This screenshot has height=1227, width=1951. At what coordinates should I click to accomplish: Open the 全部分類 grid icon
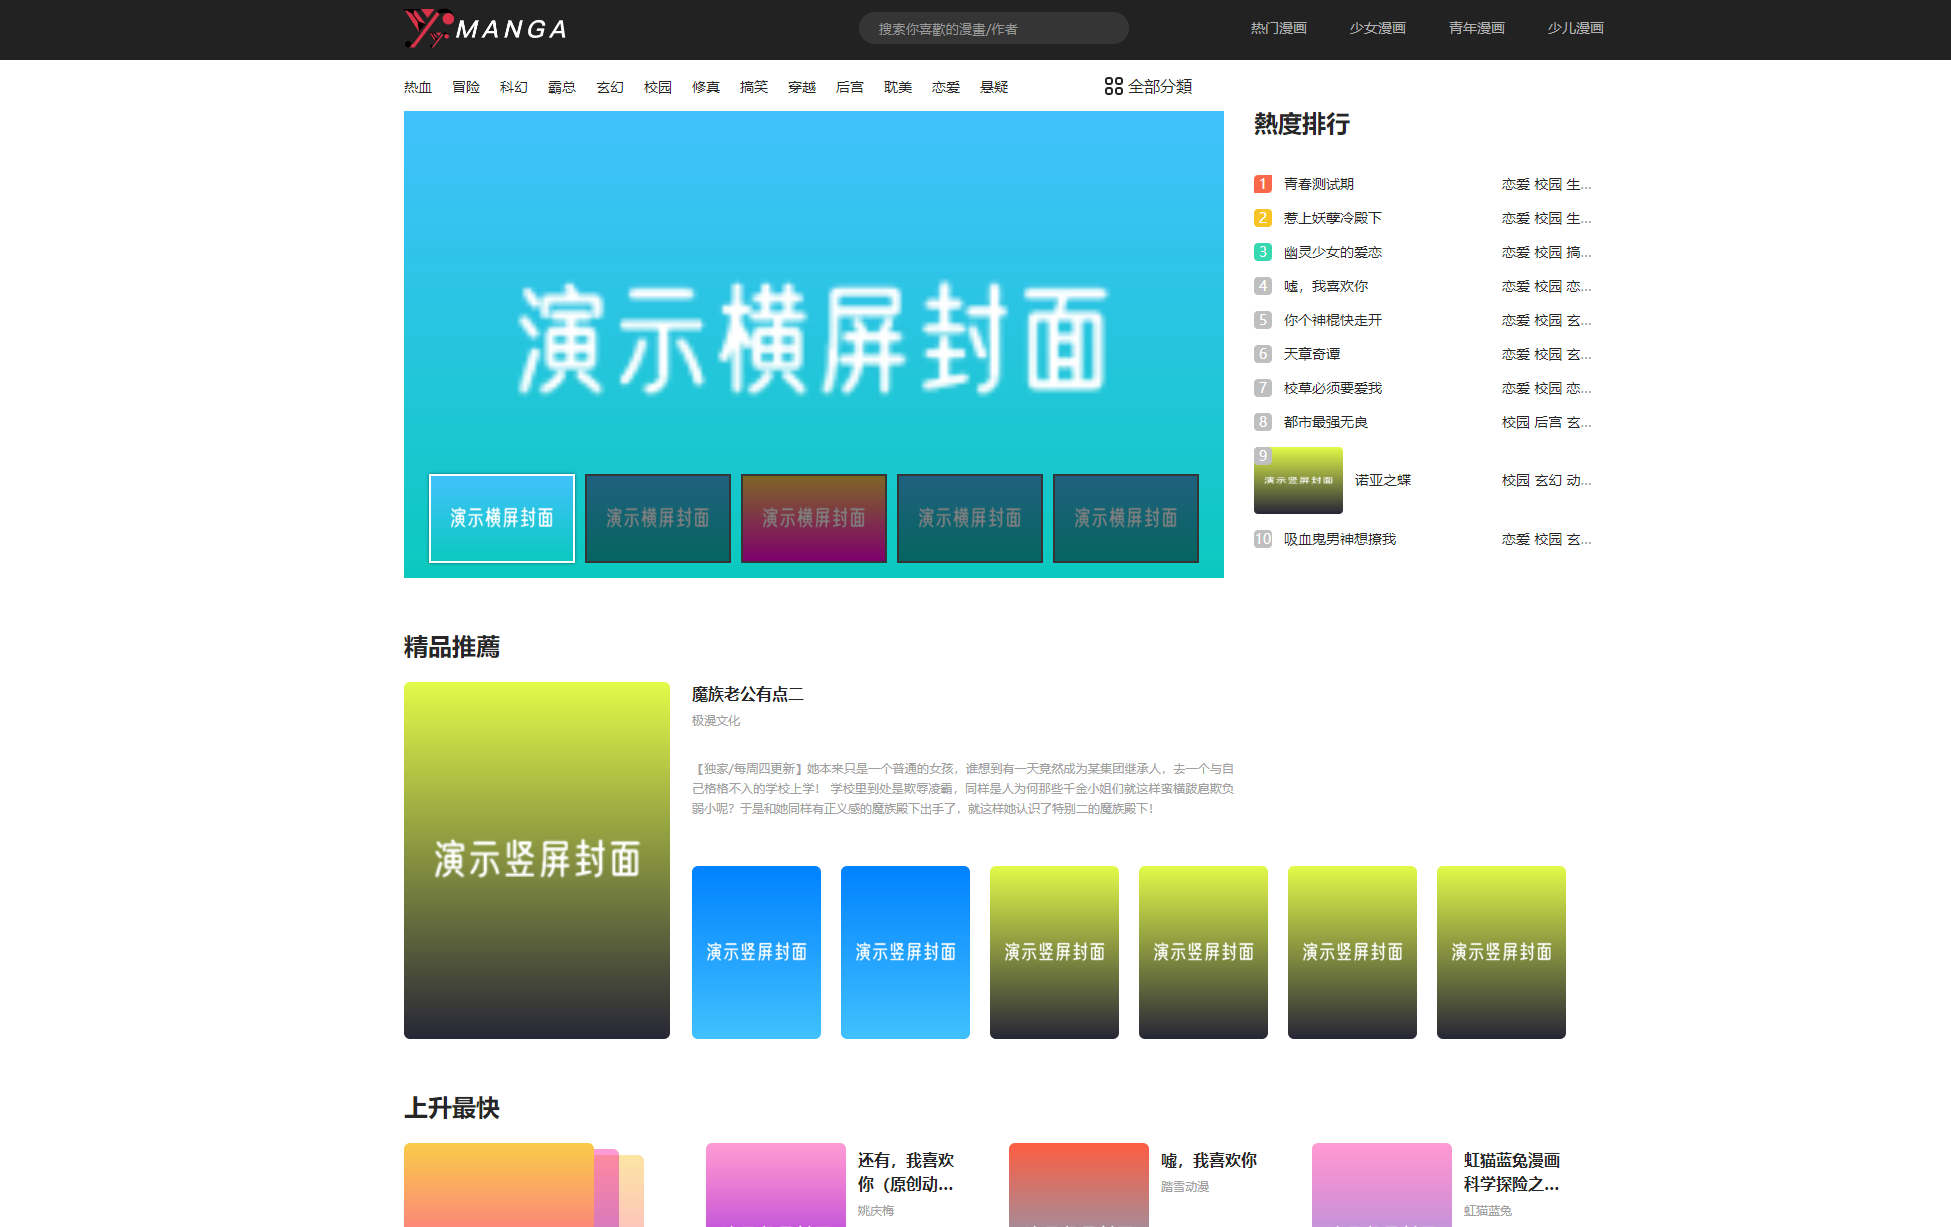tap(1113, 87)
